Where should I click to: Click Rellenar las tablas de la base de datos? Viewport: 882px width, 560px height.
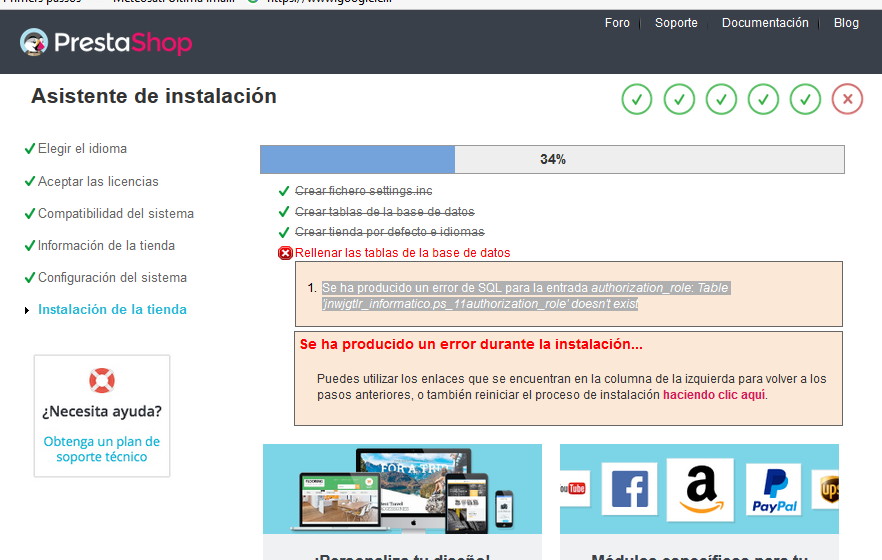(403, 253)
